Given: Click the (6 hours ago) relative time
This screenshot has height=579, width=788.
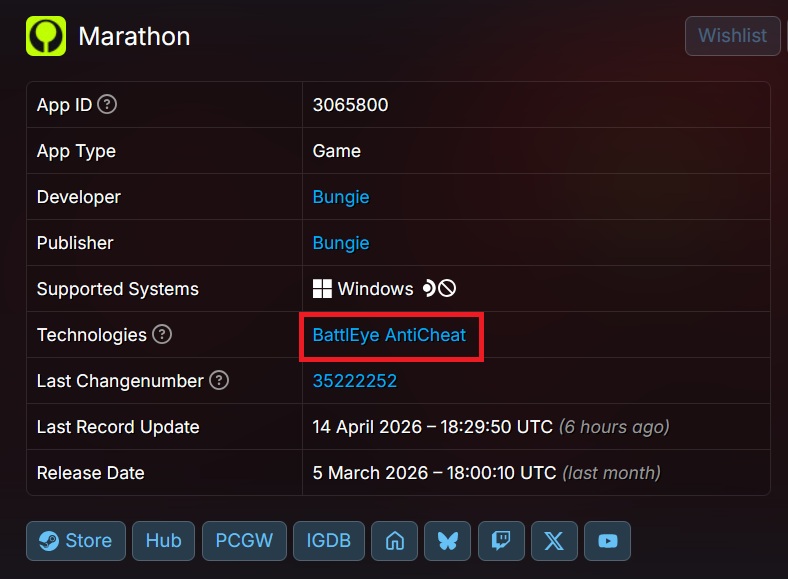Looking at the screenshot, I should pos(614,427).
